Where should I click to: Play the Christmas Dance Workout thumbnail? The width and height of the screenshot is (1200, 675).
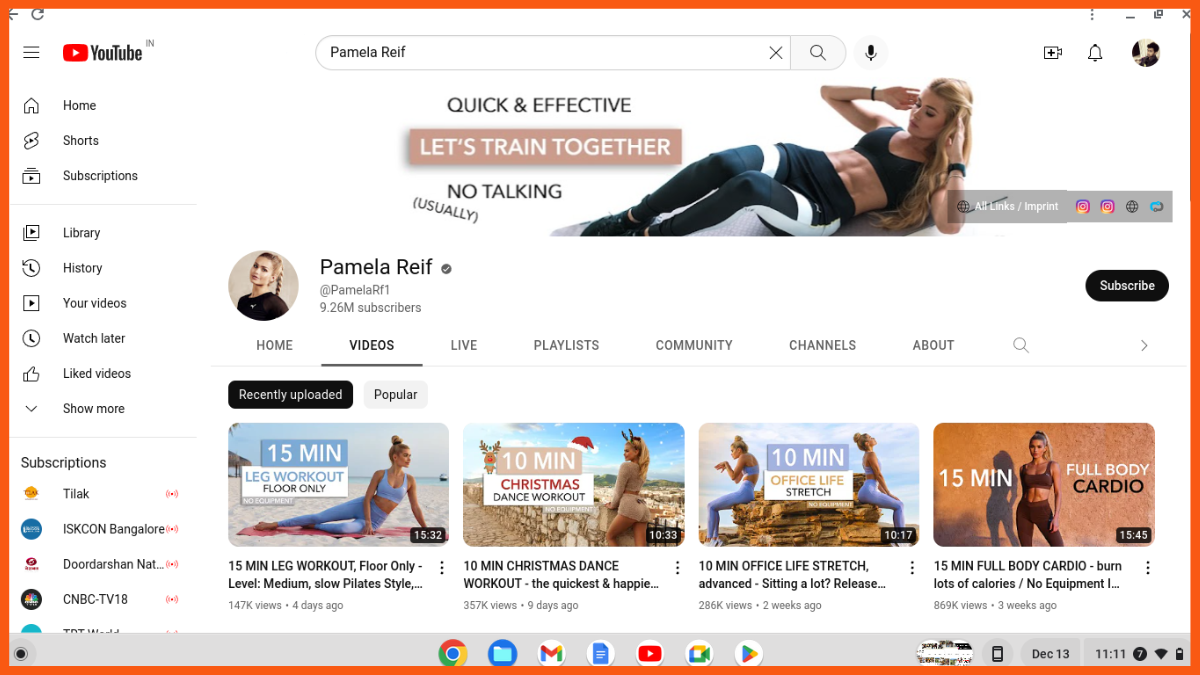click(x=574, y=485)
